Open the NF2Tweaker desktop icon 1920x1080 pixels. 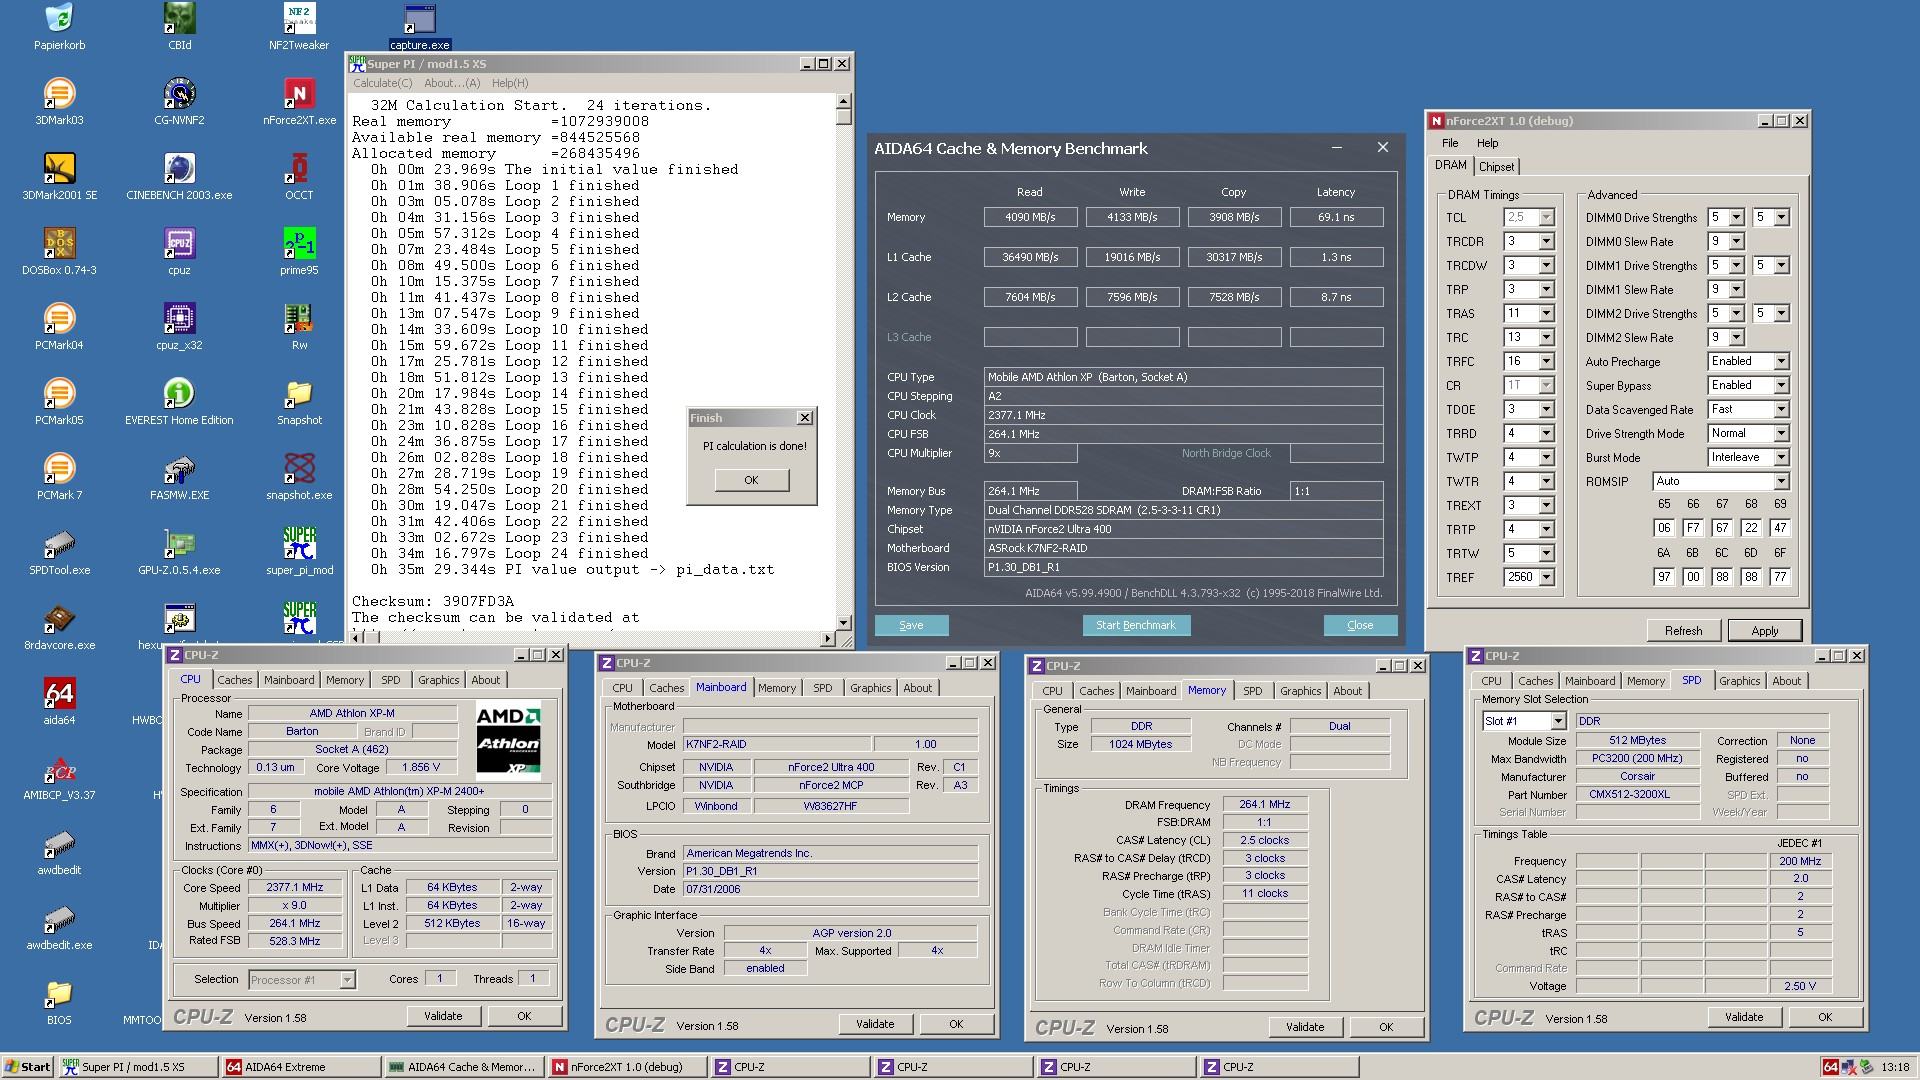[x=299, y=20]
